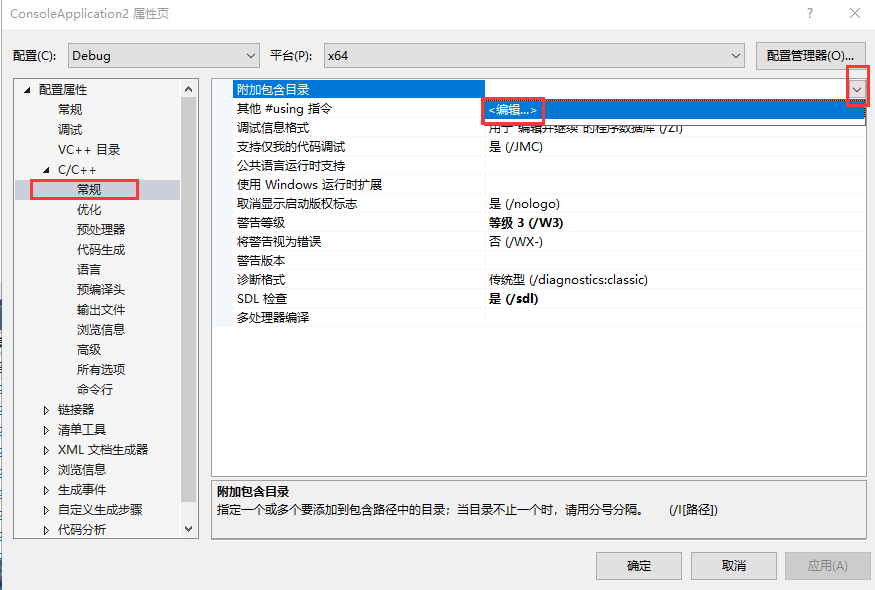The height and width of the screenshot is (590, 875).
Task: Expand the 链接器 tree node
Action: point(45,409)
